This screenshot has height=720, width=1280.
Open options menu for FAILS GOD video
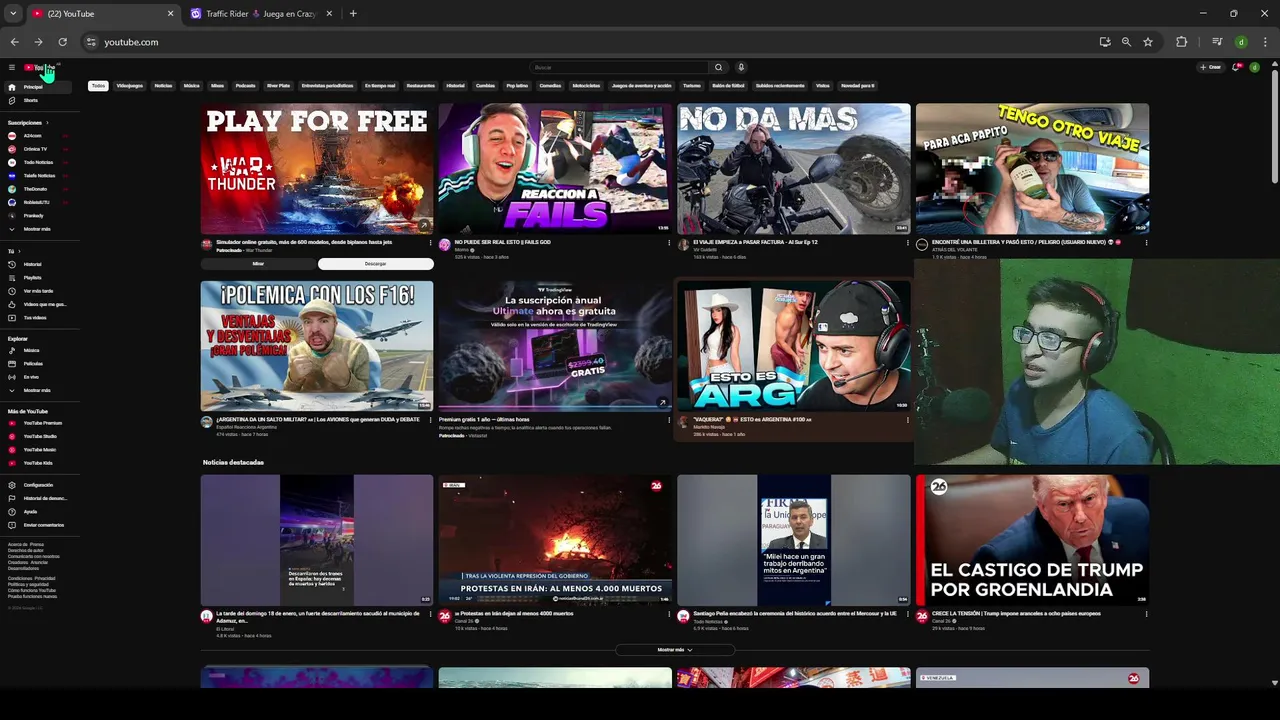[x=669, y=242]
